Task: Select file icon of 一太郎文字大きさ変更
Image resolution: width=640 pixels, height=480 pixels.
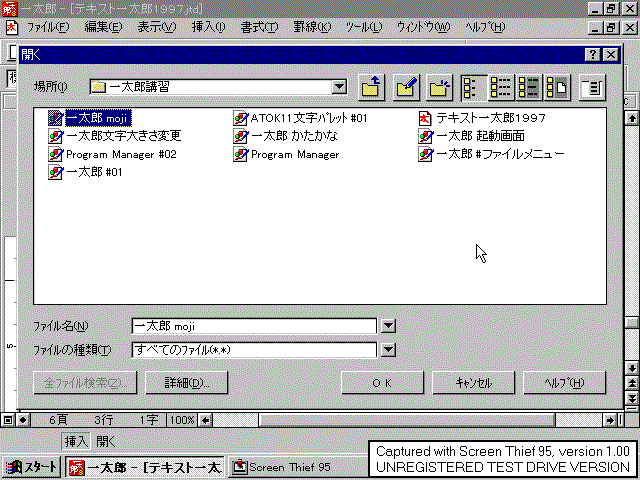Action: click(56, 136)
